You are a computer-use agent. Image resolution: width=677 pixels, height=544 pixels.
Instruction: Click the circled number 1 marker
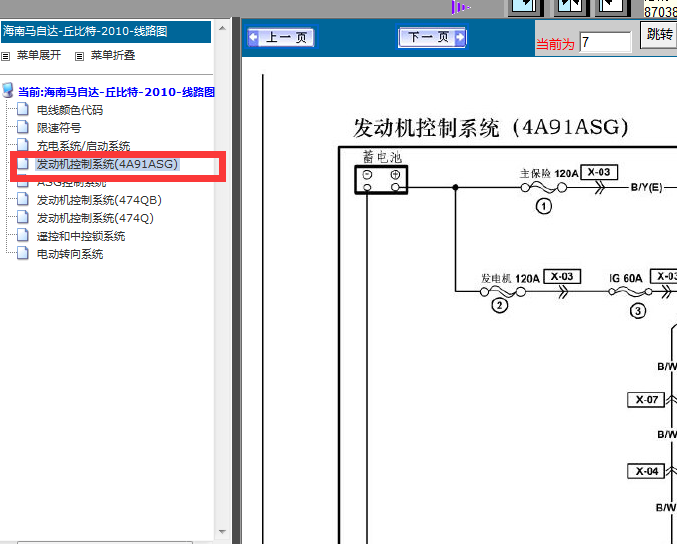tap(544, 206)
